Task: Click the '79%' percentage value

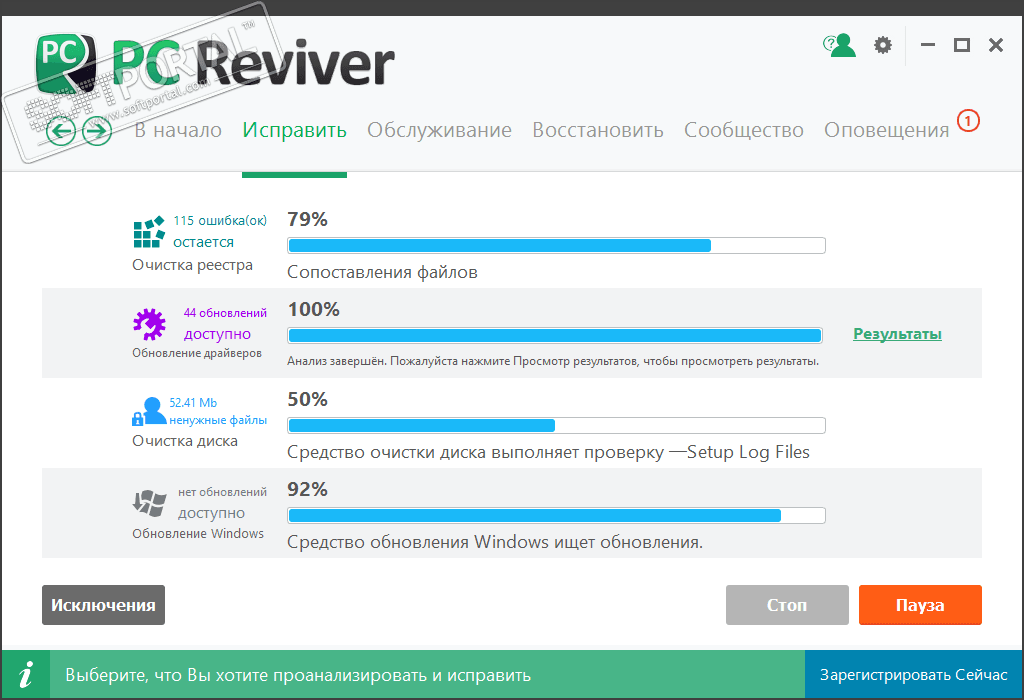Action: click(308, 219)
